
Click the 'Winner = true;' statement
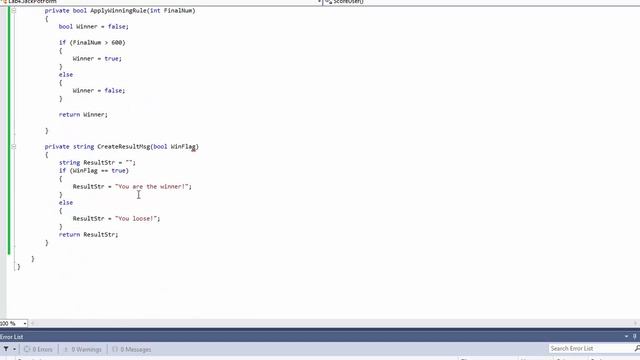(x=97, y=58)
